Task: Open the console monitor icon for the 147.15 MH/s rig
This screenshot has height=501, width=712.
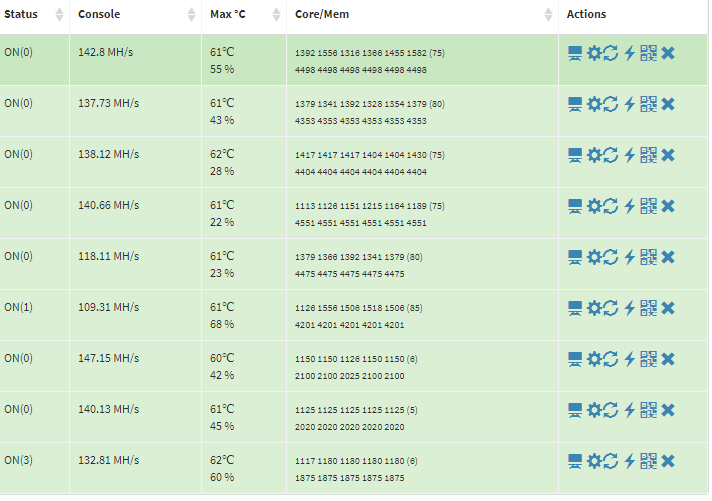Action: tap(575, 358)
